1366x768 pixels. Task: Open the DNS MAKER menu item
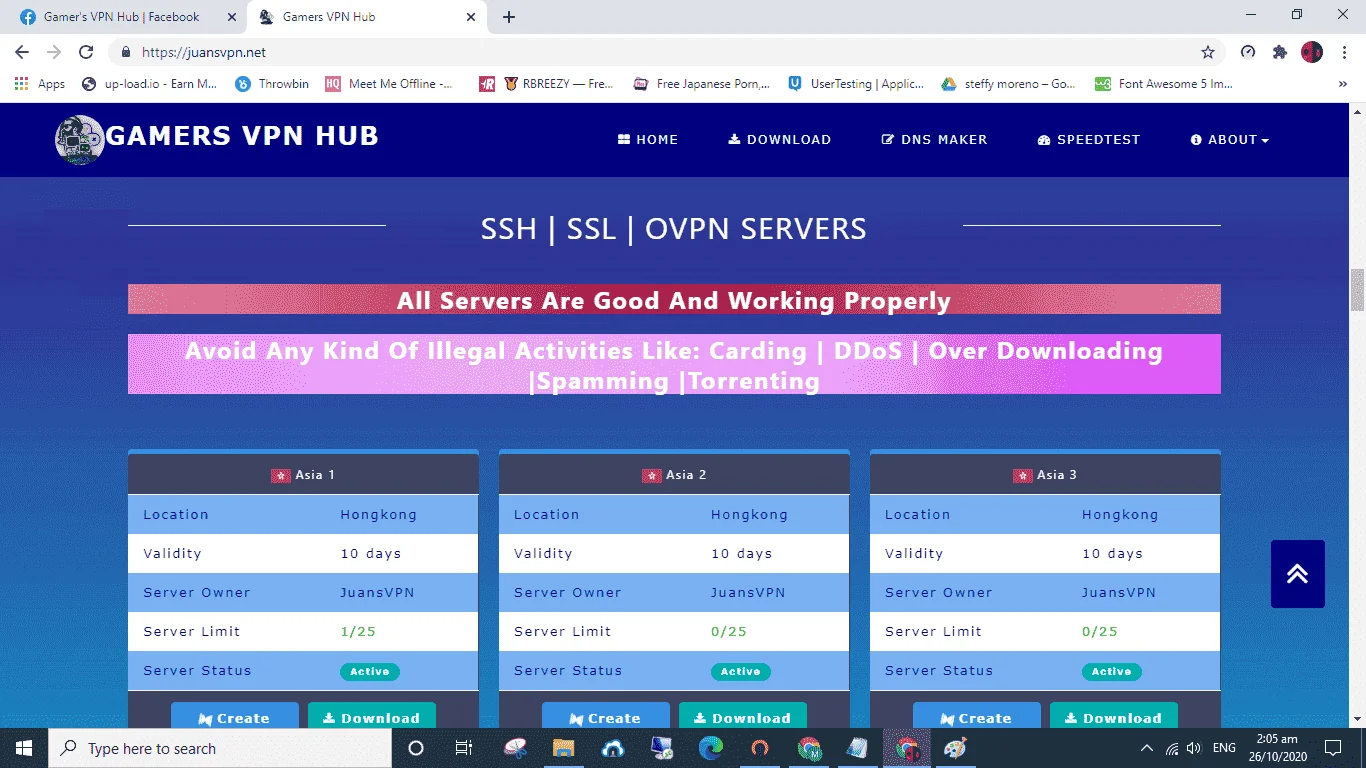coord(934,140)
